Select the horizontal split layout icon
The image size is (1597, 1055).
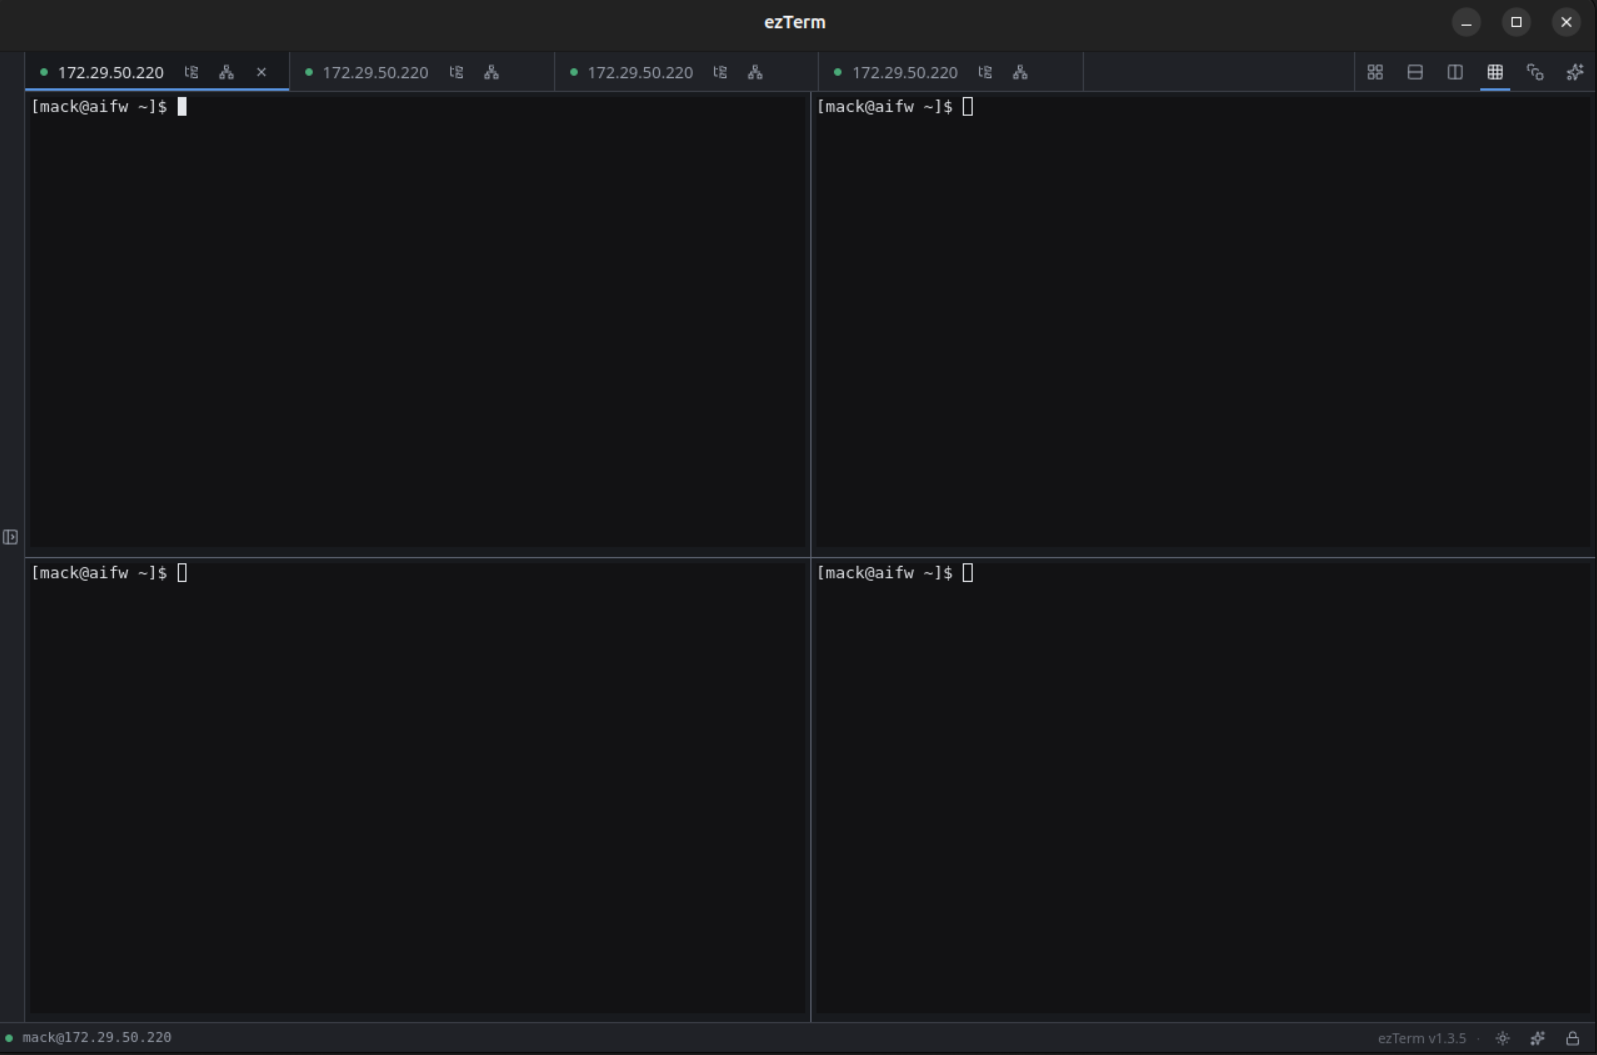coord(1415,72)
